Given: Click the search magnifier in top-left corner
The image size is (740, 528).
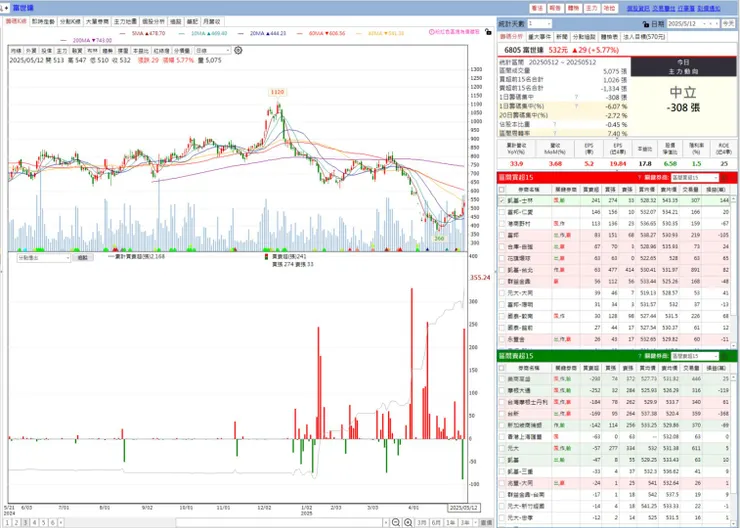Looking at the screenshot, I should [2, 8].
